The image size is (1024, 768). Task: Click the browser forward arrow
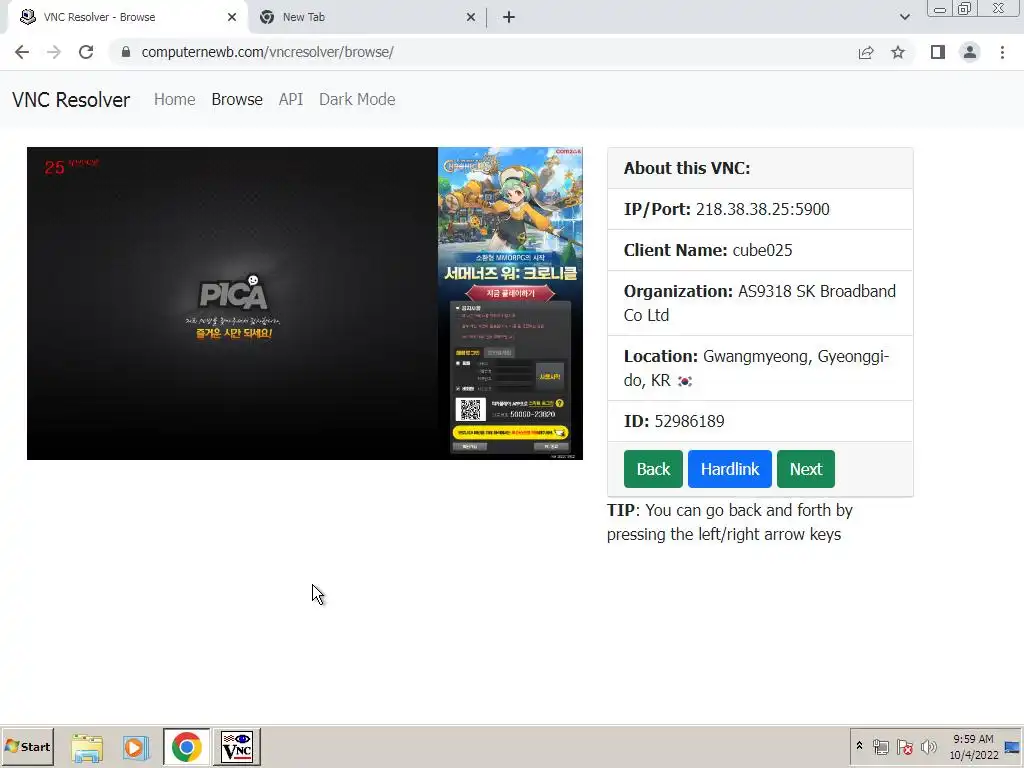pyautogui.click(x=54, y=52)
